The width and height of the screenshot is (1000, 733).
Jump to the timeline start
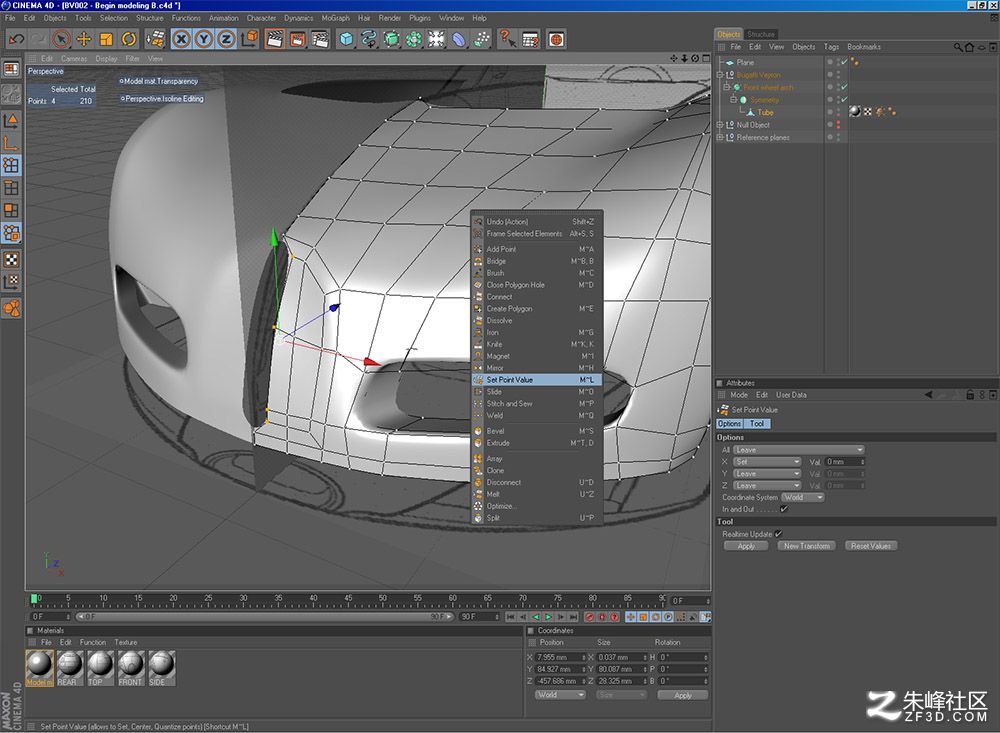pyautogui.click(x=510, y=617)
